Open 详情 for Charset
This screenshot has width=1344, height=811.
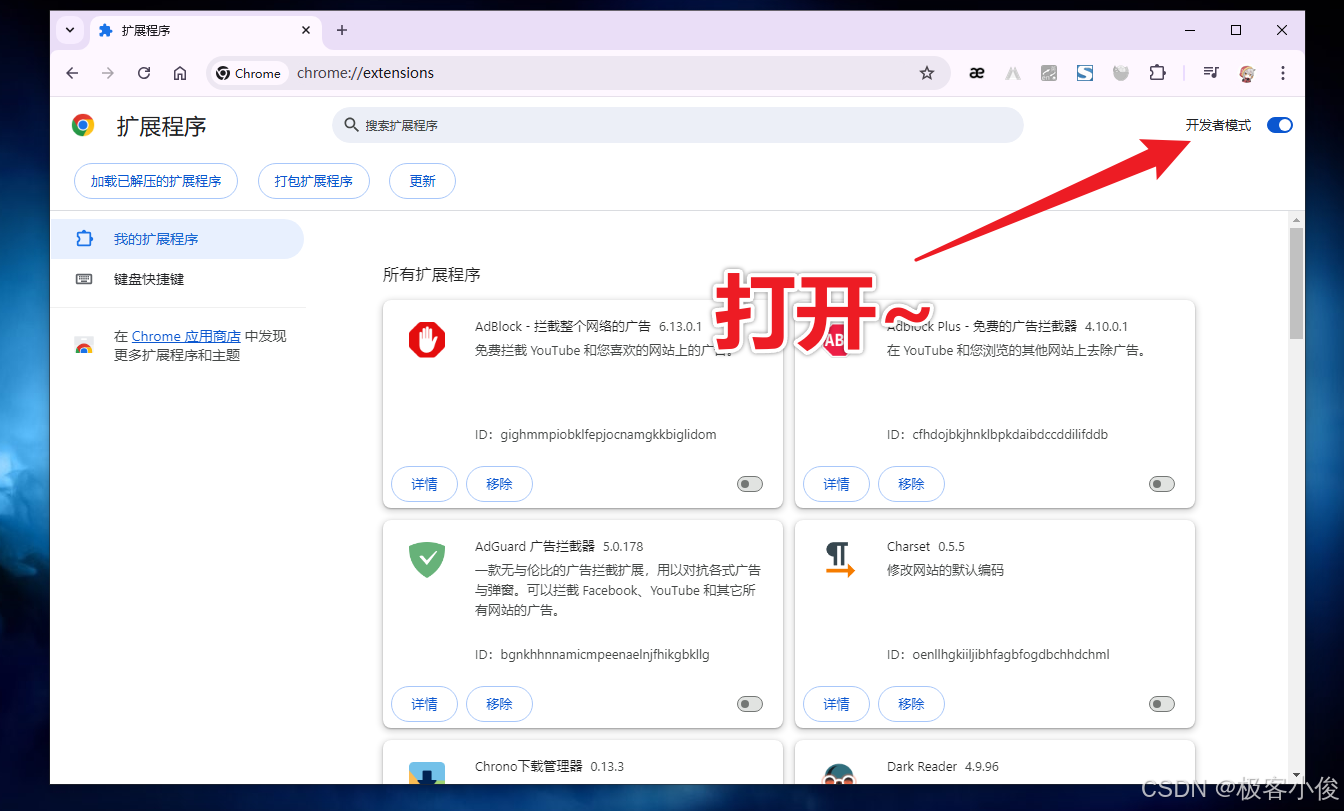coord(836,704)
